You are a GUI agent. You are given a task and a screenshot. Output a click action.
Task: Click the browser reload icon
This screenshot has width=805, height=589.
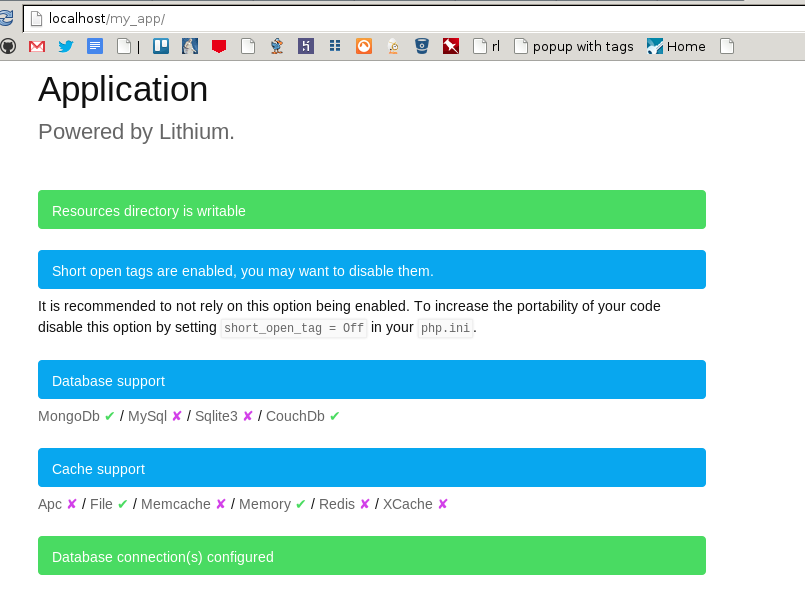[7, 18]
